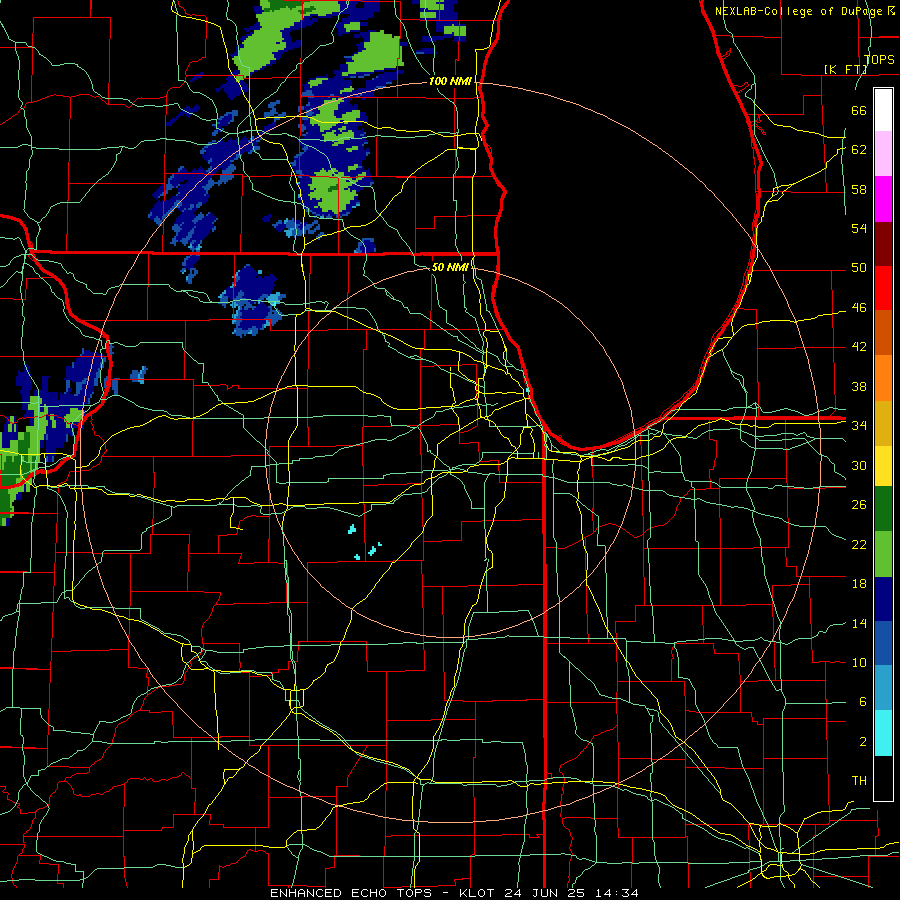Image resolution: width=900 pixels, height=900 pixels.
Task: Click the legend value 66
Action: coord(859,110)
